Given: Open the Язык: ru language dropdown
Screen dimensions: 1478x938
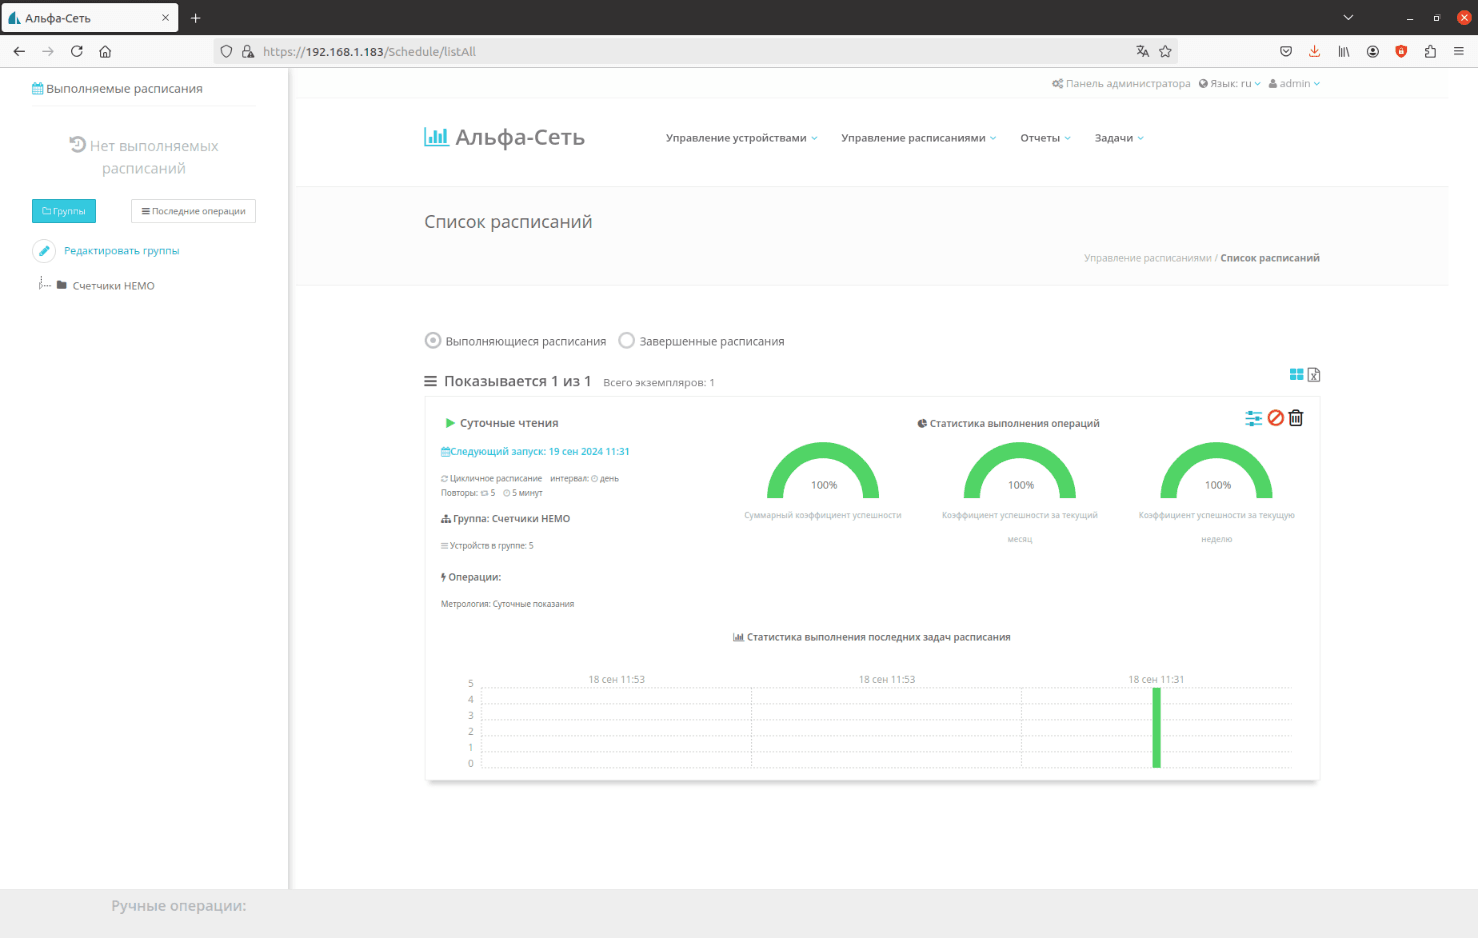Looking at the screenshot, I should click(x=1230, y=84).
